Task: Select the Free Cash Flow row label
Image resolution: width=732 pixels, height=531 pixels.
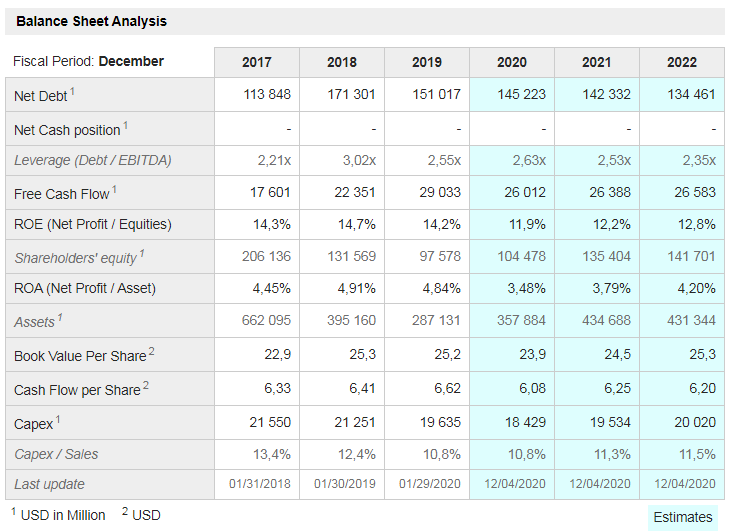Action: (61, 193)
